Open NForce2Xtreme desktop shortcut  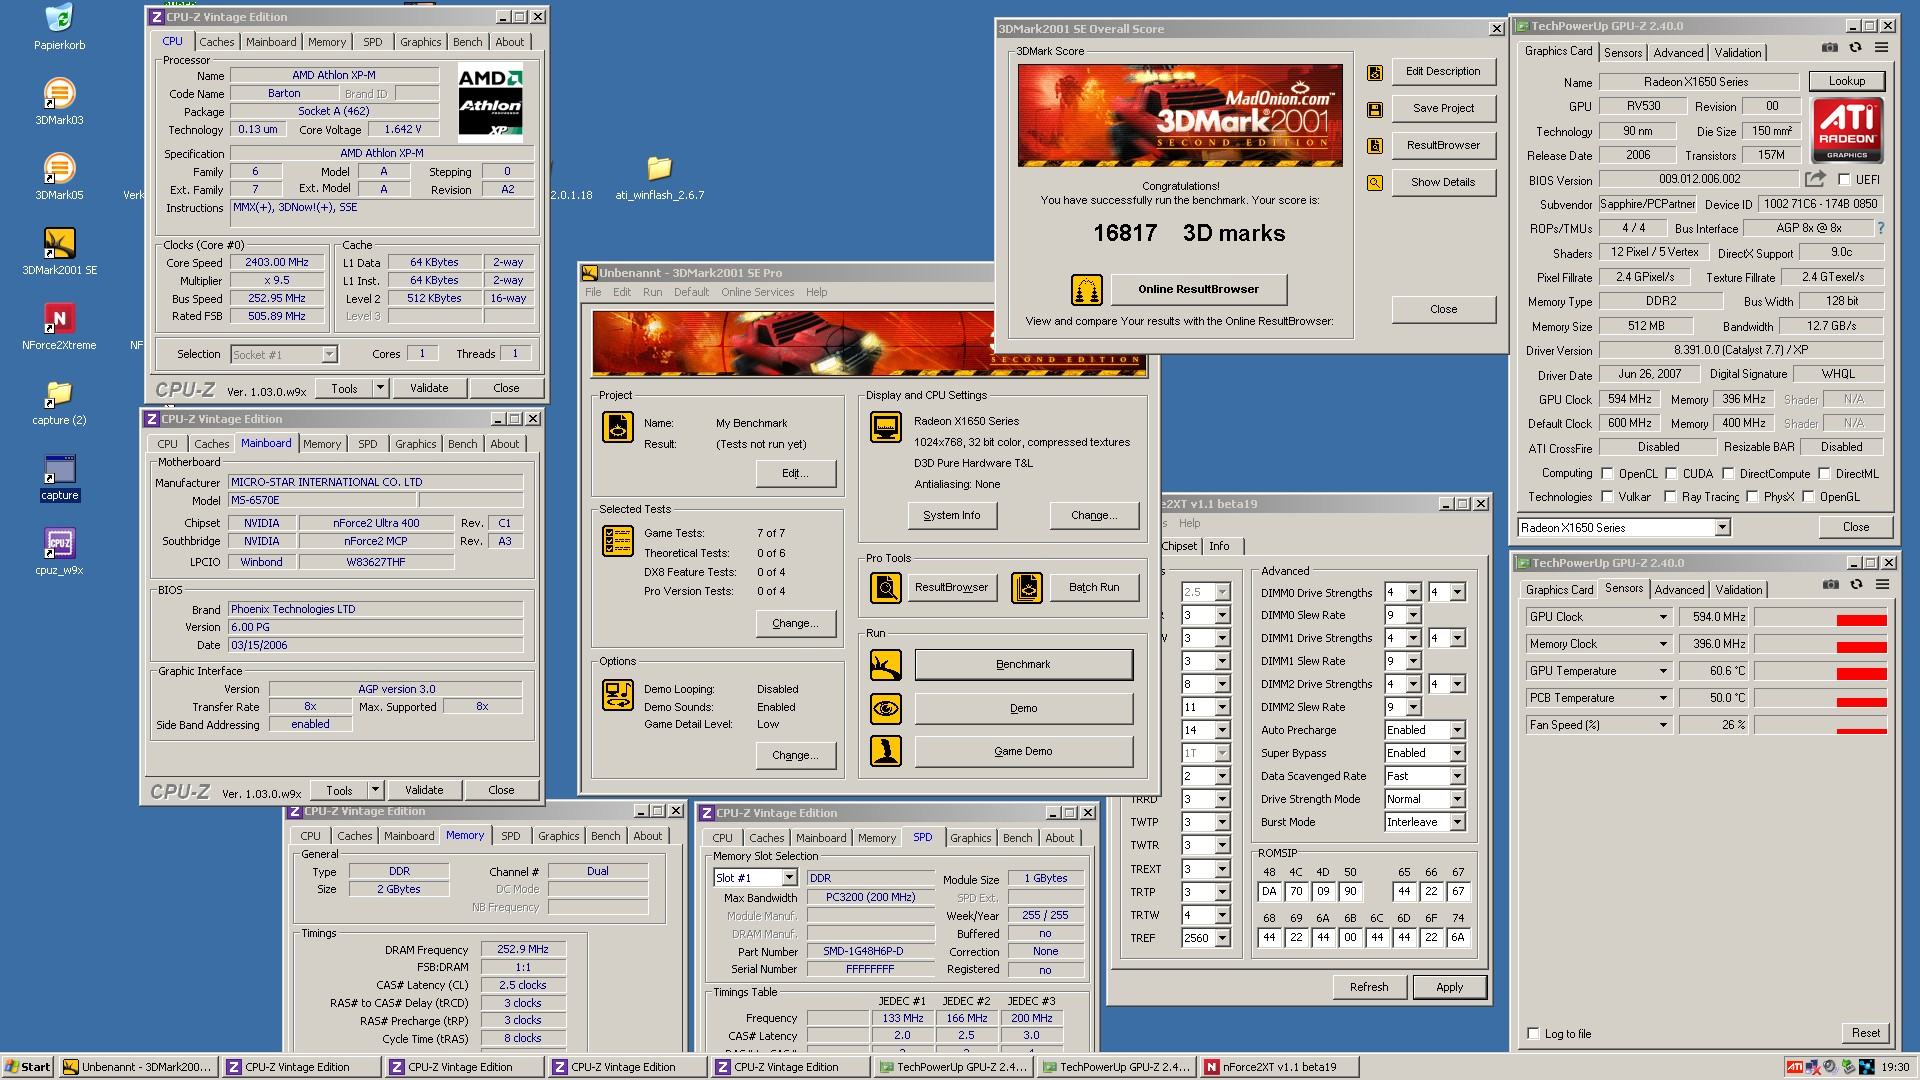(59, 318)
